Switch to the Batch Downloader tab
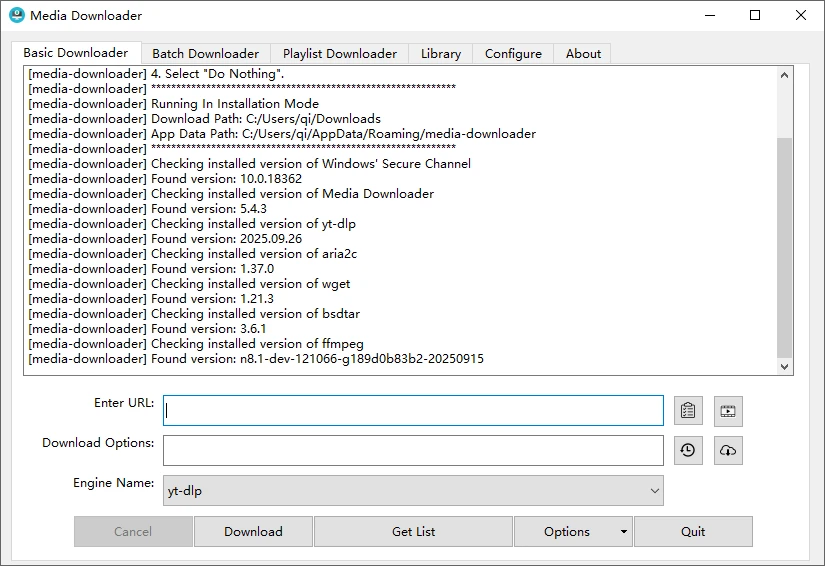The height and width of the screenshot is (566, 825). pyautogui.click(x=205, y=54)
